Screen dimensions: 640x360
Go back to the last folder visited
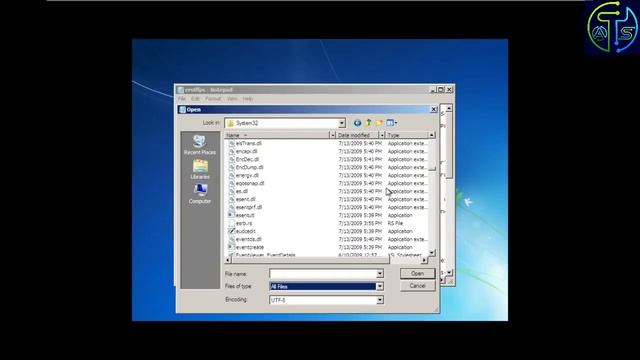pyautogui.click(x=357, y=123)
